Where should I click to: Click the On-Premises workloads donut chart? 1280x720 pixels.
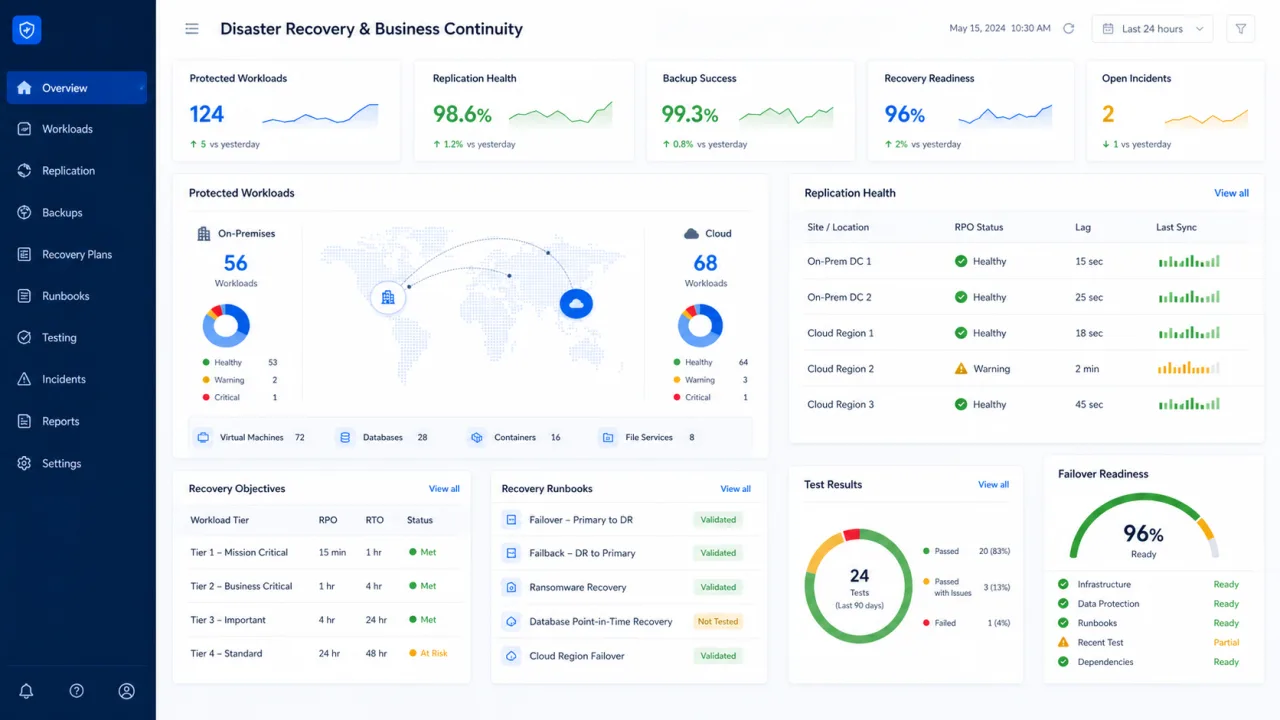click(226, 325)
